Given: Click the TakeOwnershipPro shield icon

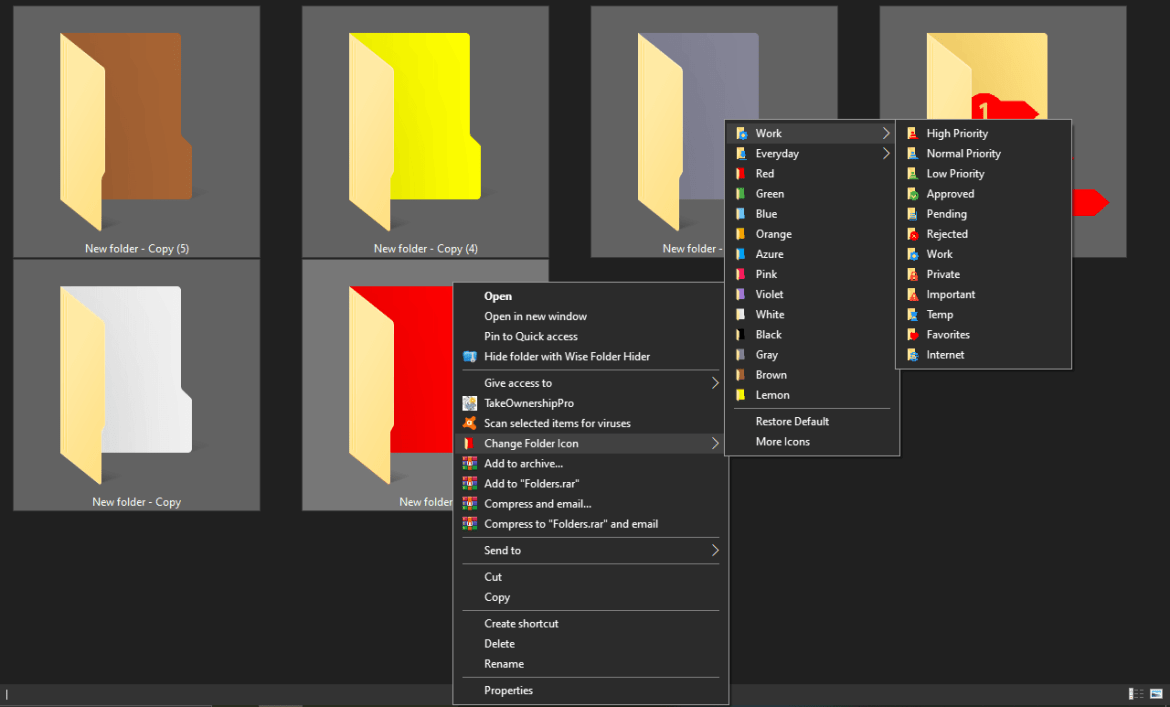Looking at the screenshot, I should click(x=469, y=403).
